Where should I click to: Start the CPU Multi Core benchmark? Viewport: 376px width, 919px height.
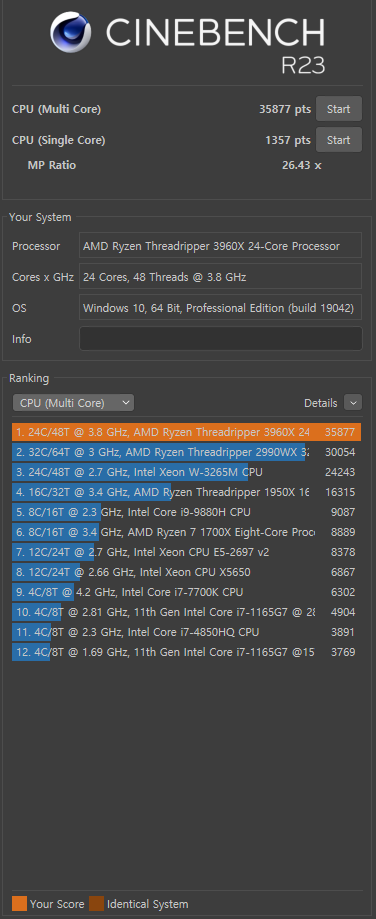pos(339,109)
